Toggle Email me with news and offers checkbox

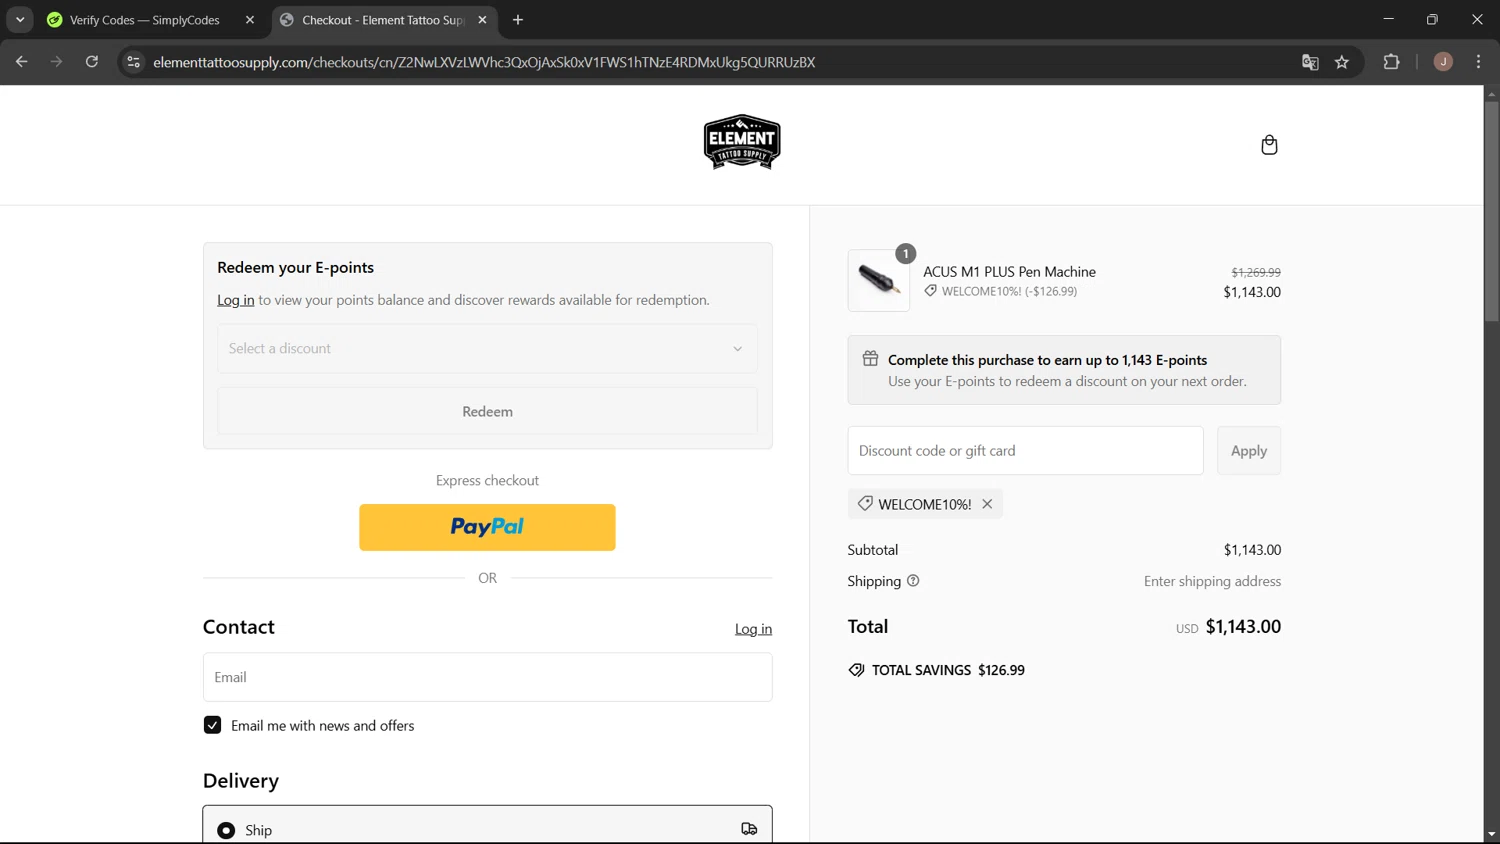point(212,725)
